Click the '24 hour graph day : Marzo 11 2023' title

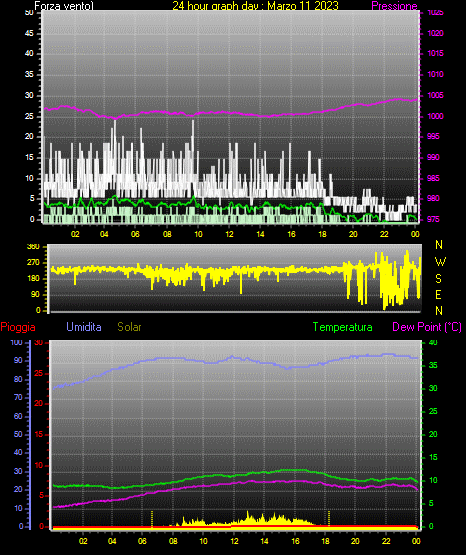click(255, 6)
